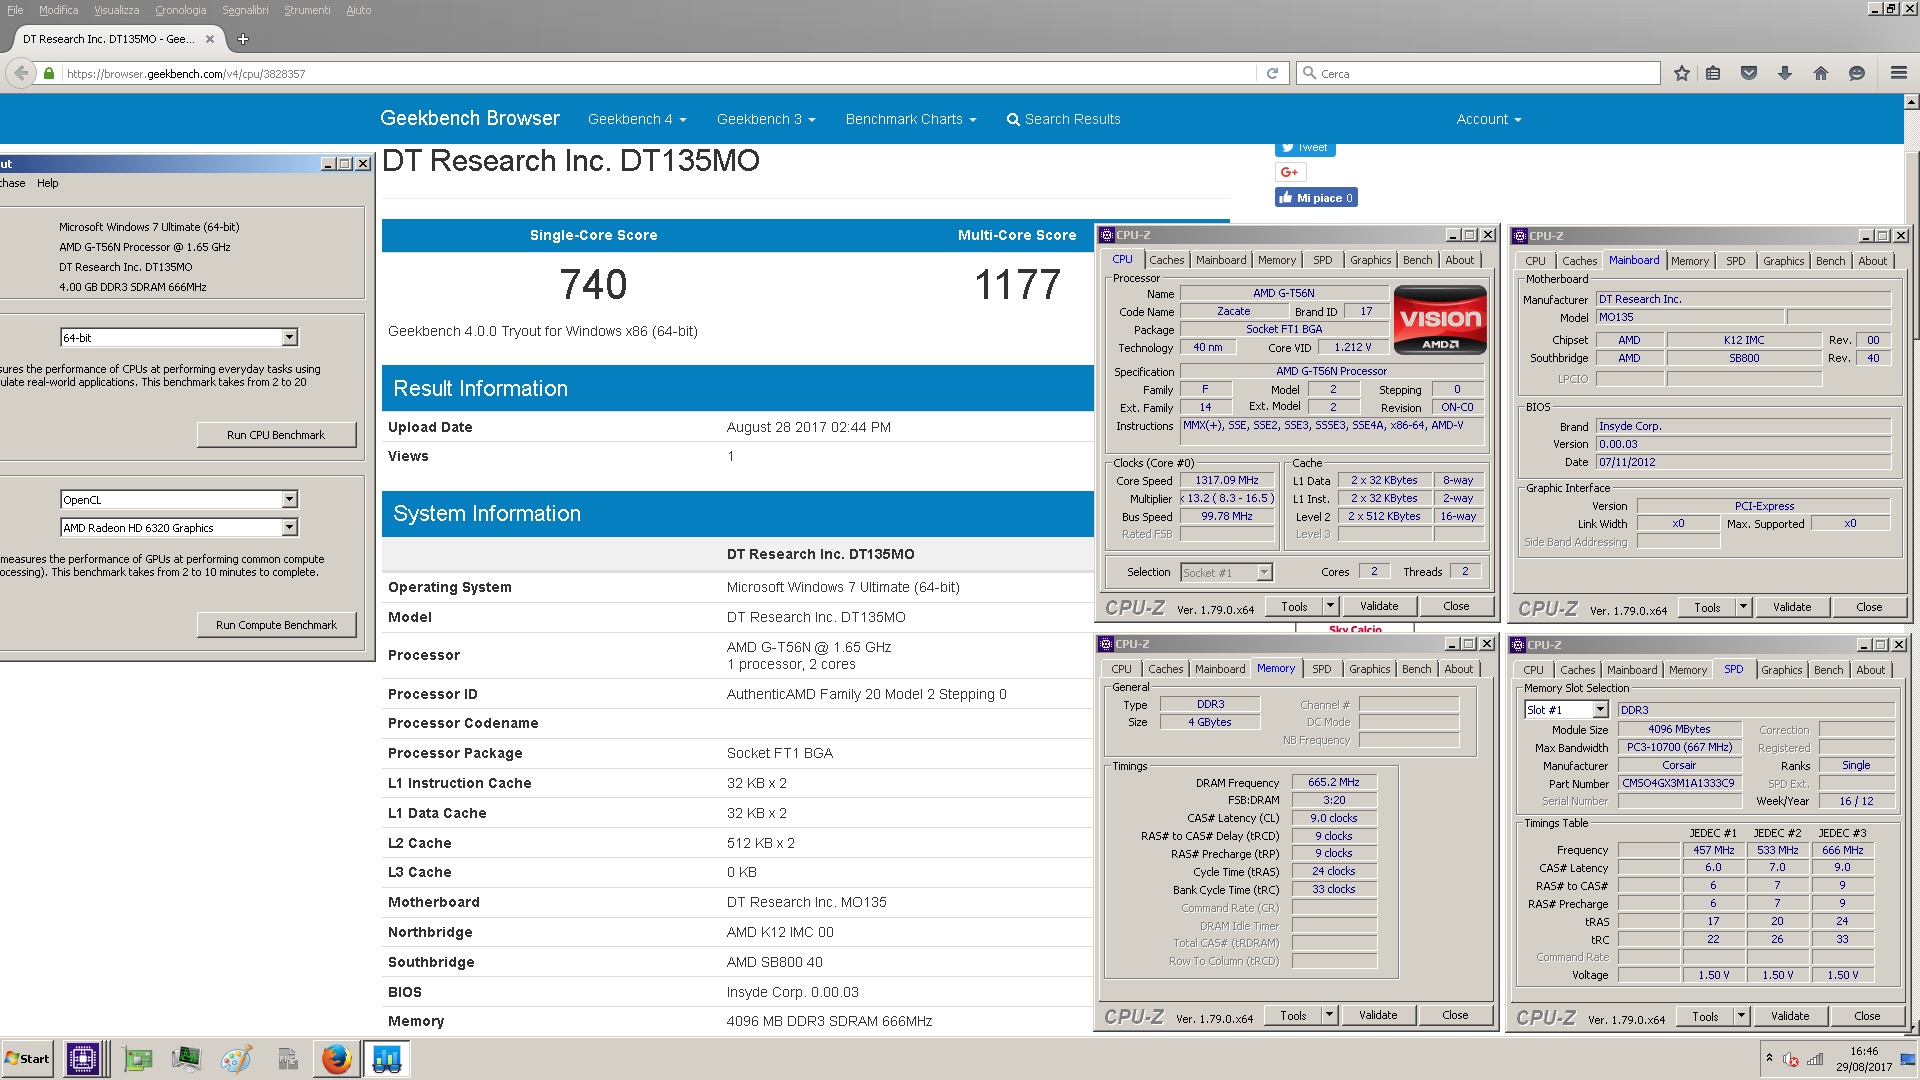
Task: Open Firefox downloads arrow icon
Action: 1785,74
